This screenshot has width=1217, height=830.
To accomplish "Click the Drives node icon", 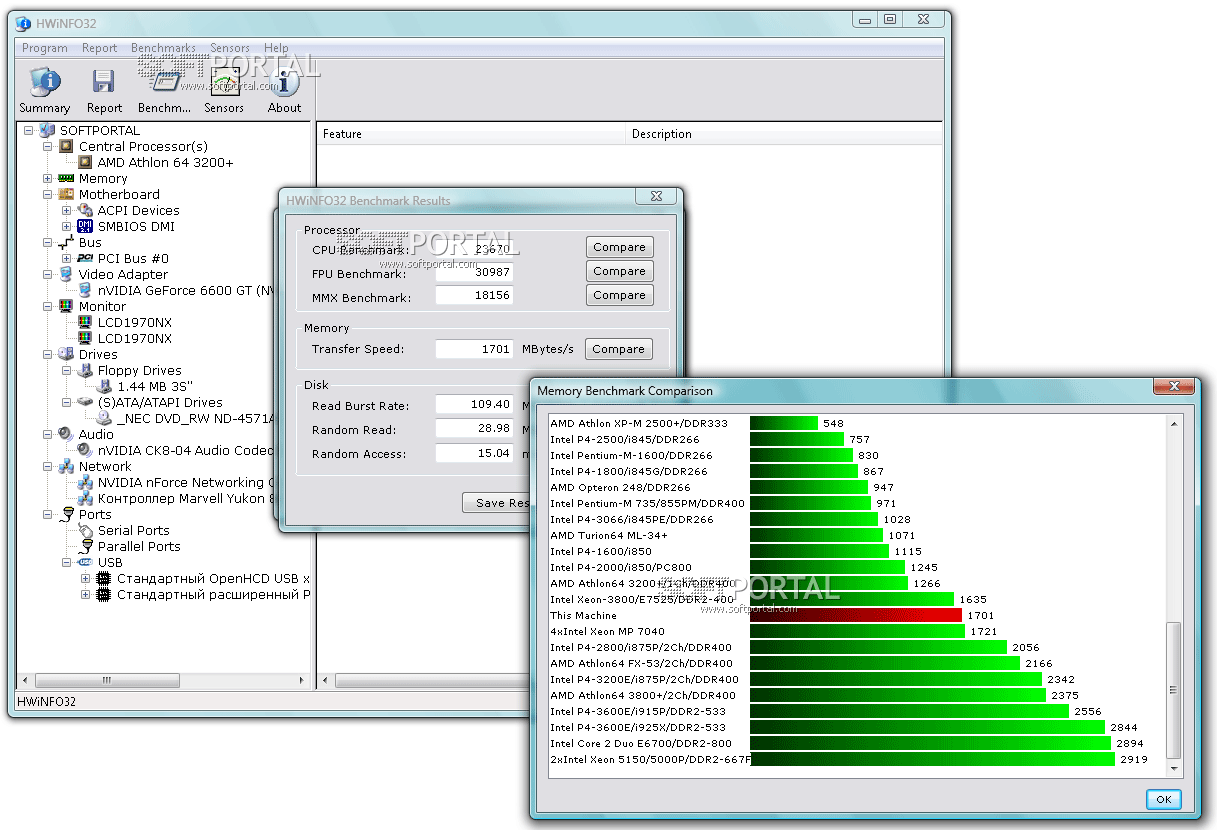I will pyautogui.click(x=66, y=354).
